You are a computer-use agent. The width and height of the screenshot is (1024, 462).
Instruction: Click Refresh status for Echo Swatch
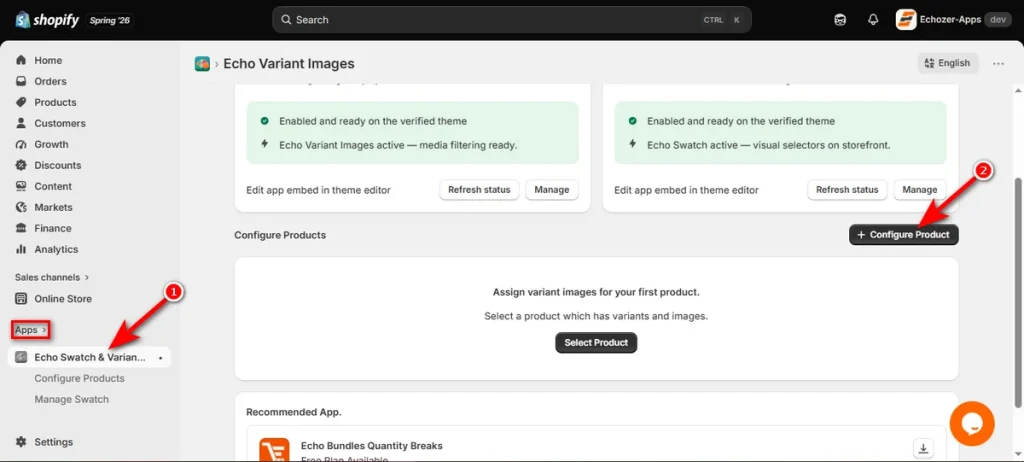(x=848, y=190)
